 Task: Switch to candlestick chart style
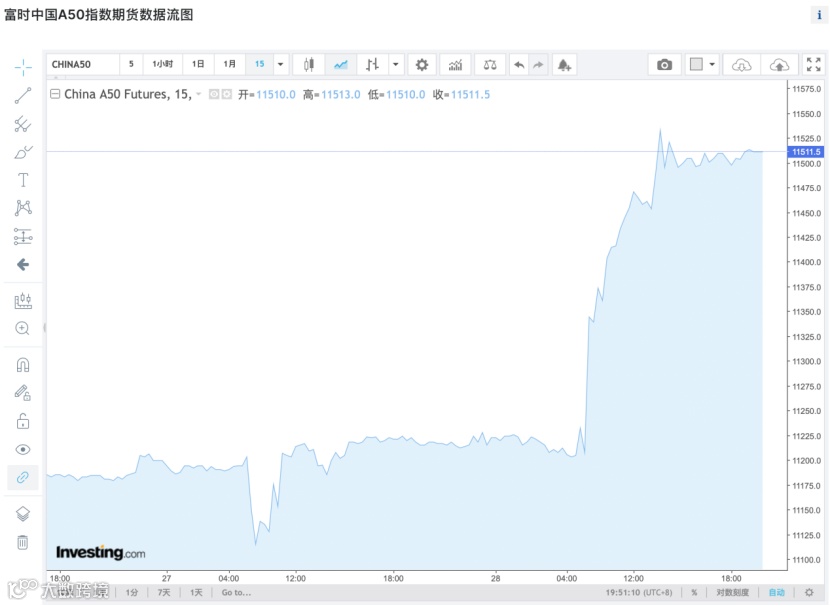(309, 65)
